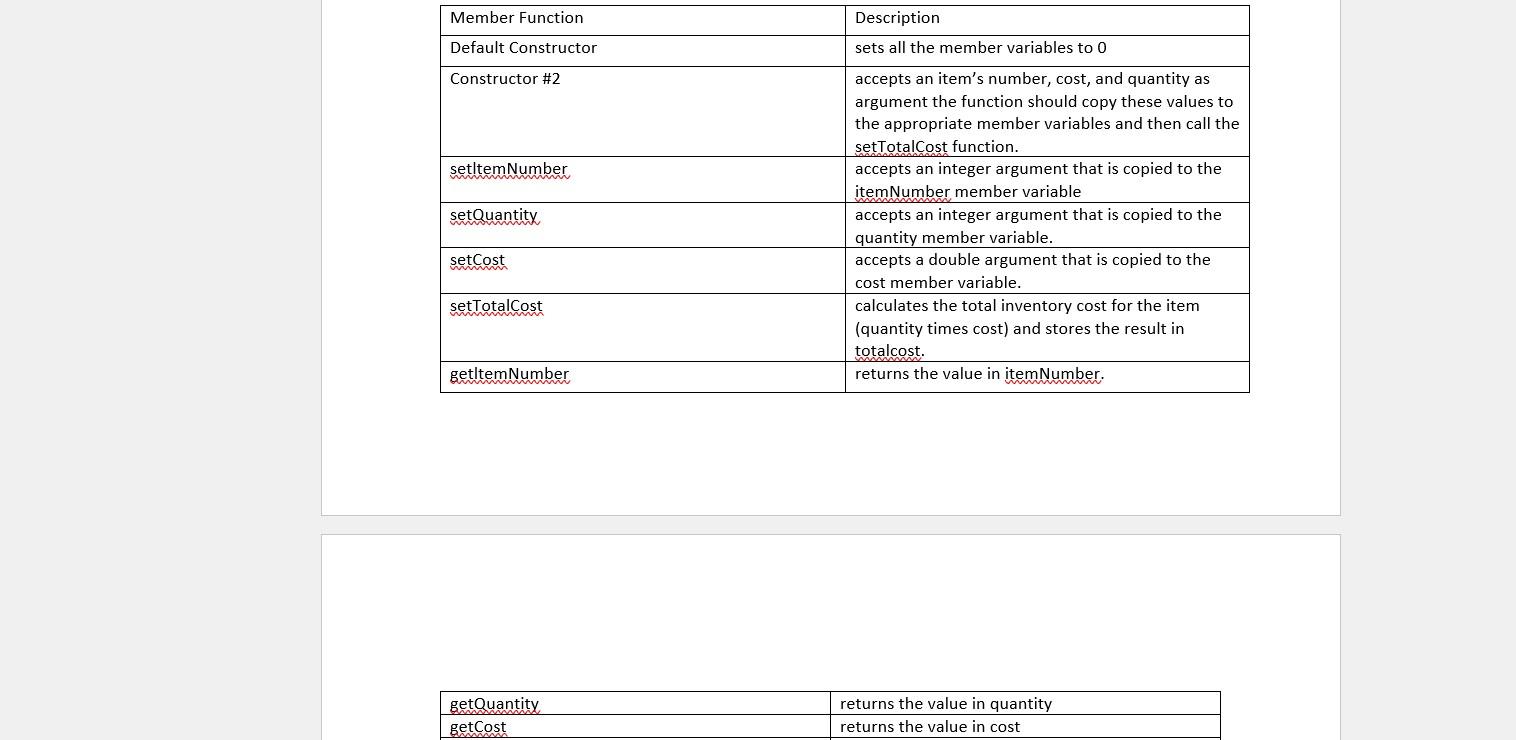Click 'returns the value in quantity' text
1516x740 pixels.
coord(945,704)
